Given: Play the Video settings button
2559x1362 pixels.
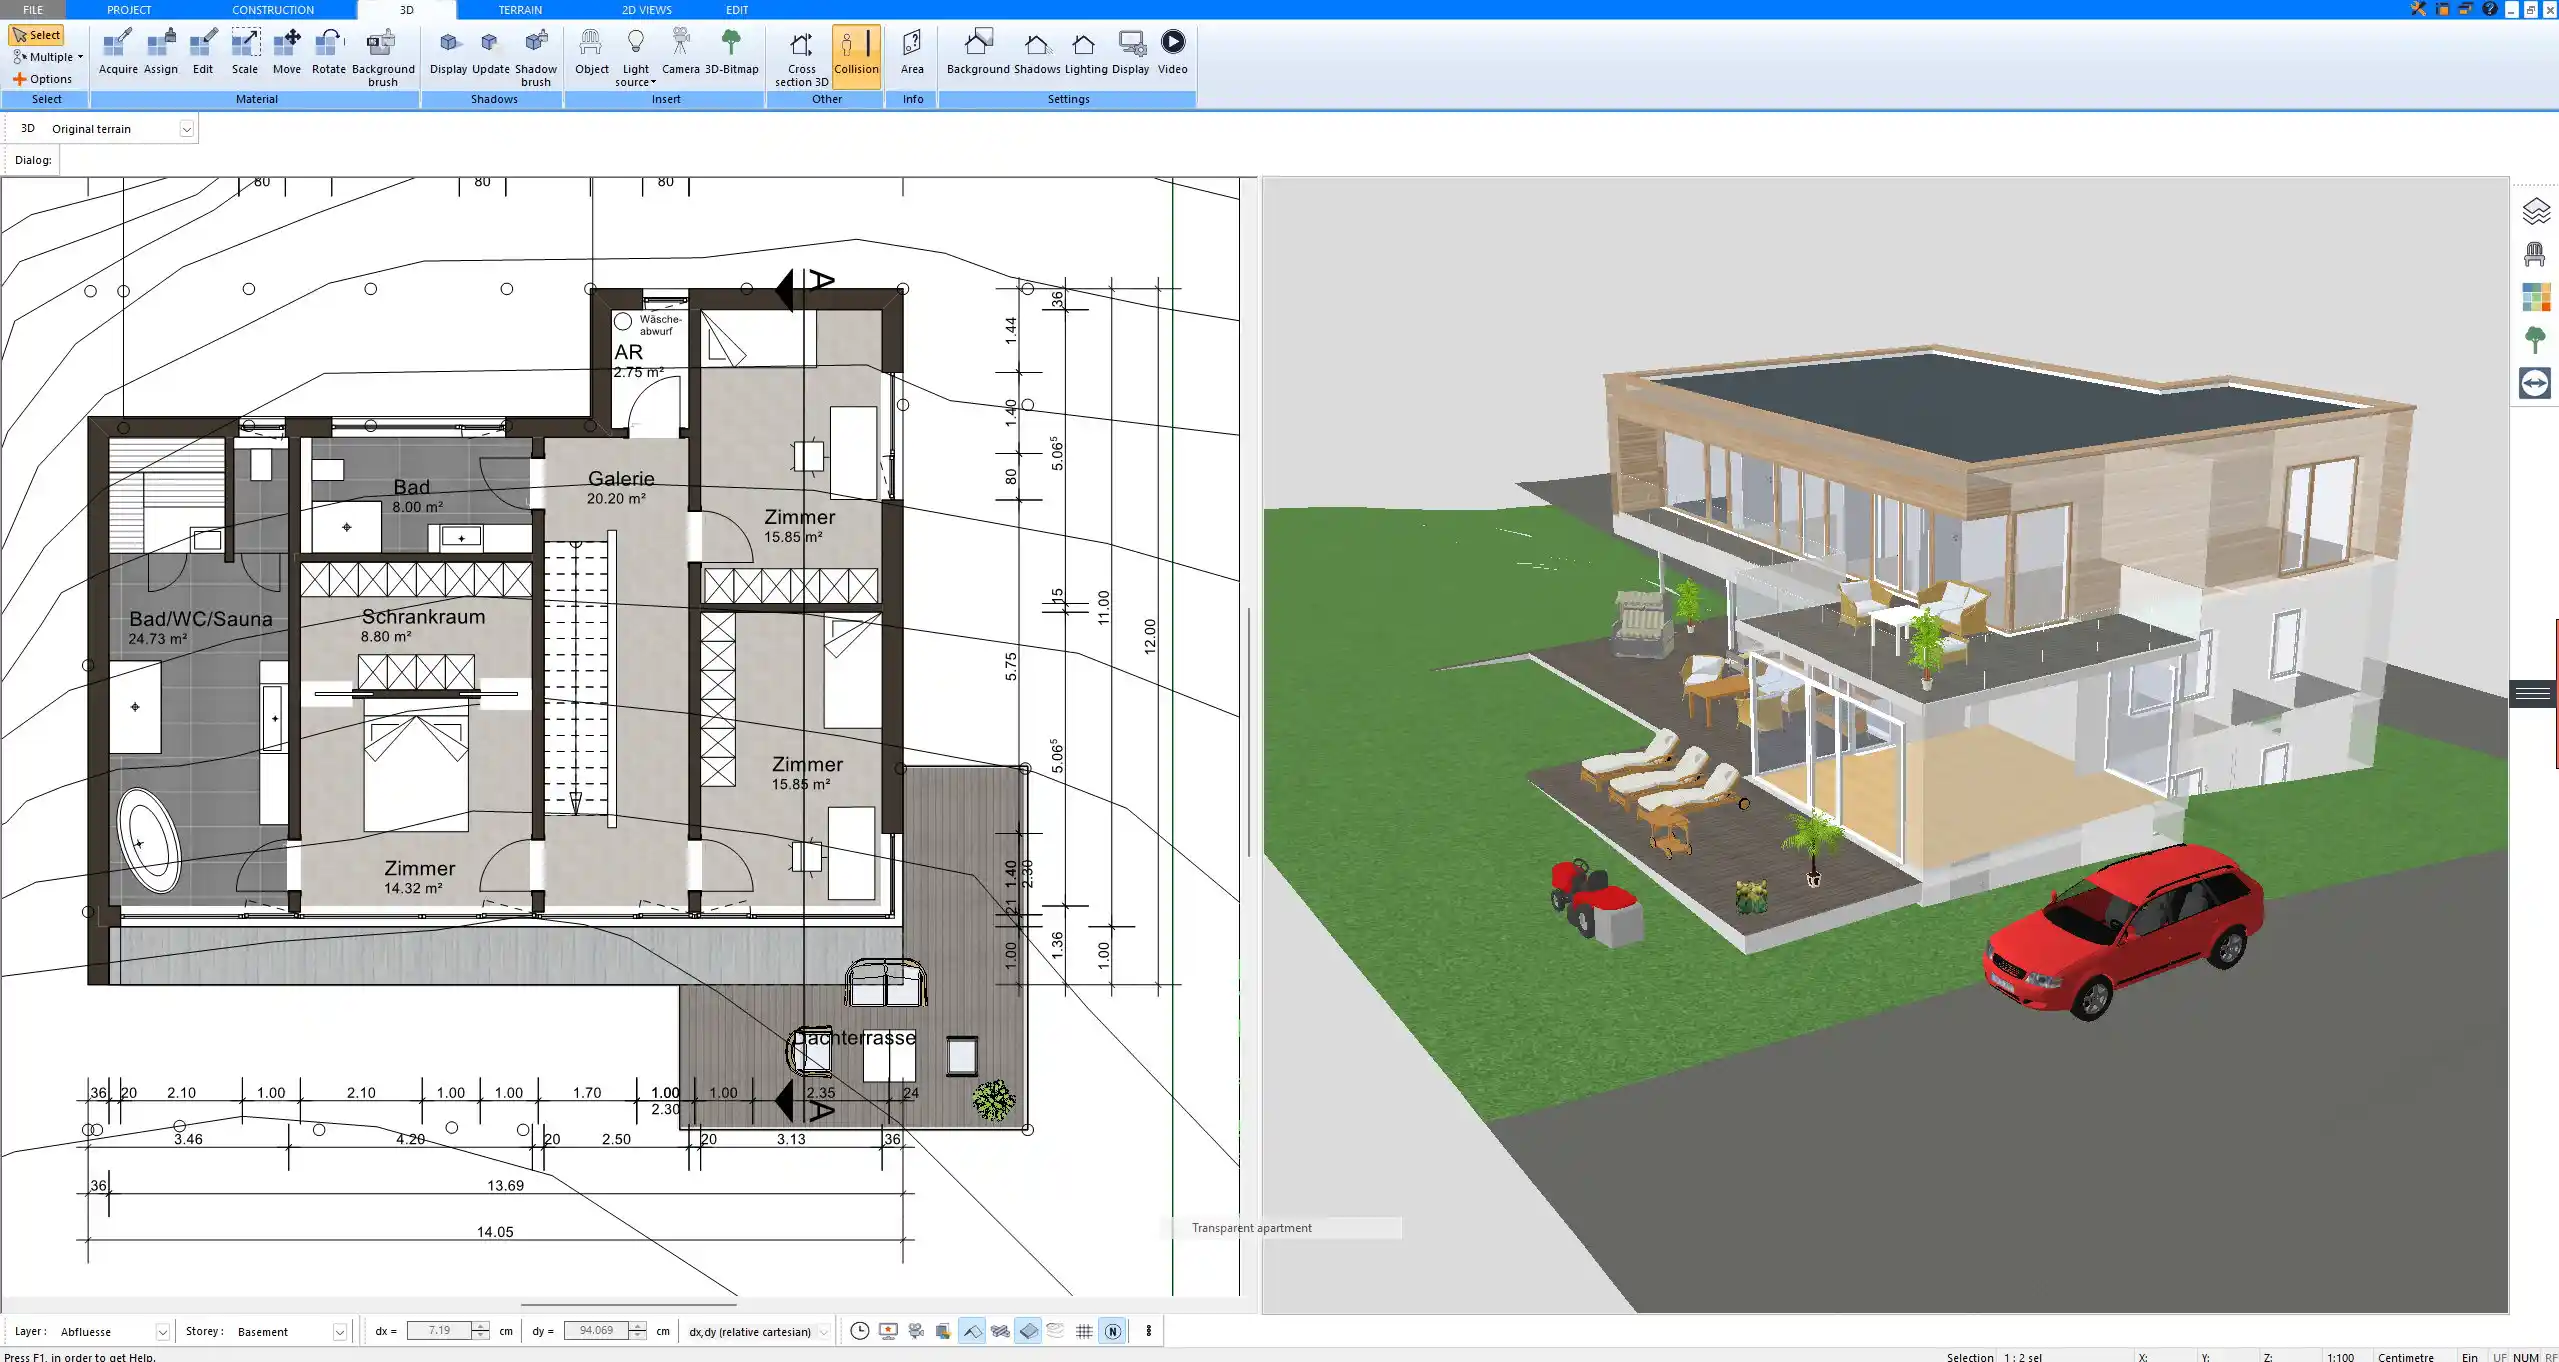Looking at the screenshot, I should click(x=1172, y=52).
